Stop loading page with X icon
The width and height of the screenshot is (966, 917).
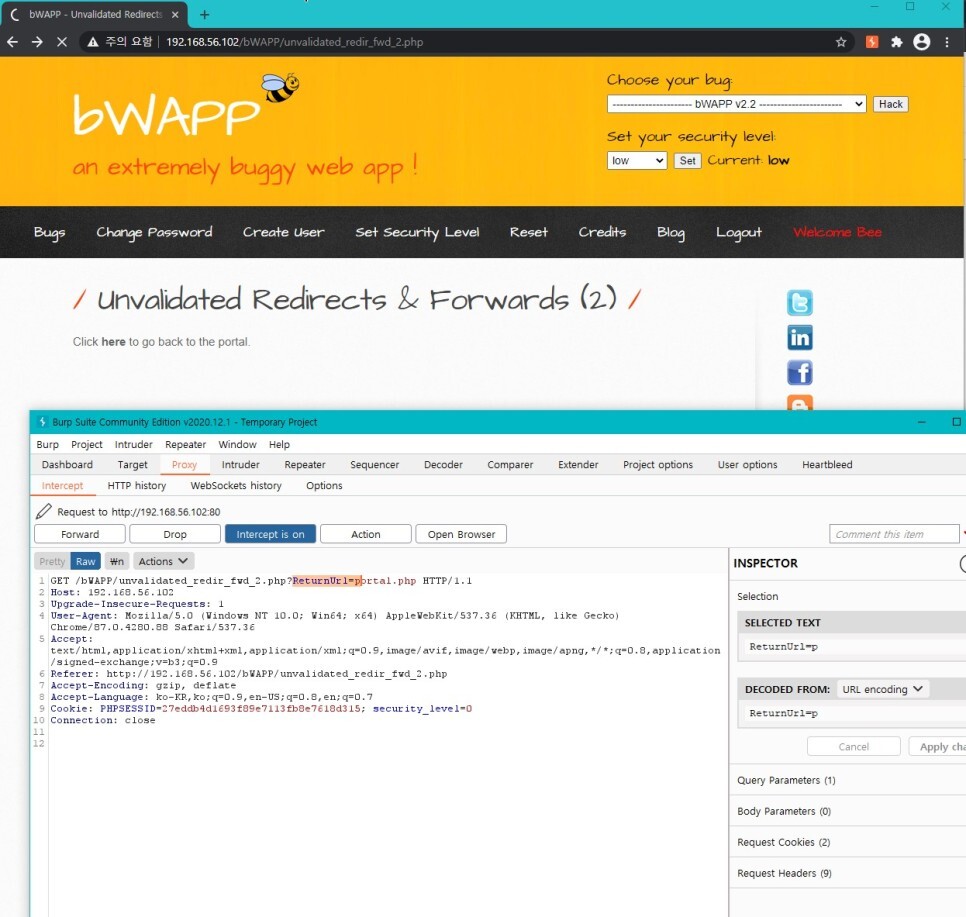click(x=62, y=42)
